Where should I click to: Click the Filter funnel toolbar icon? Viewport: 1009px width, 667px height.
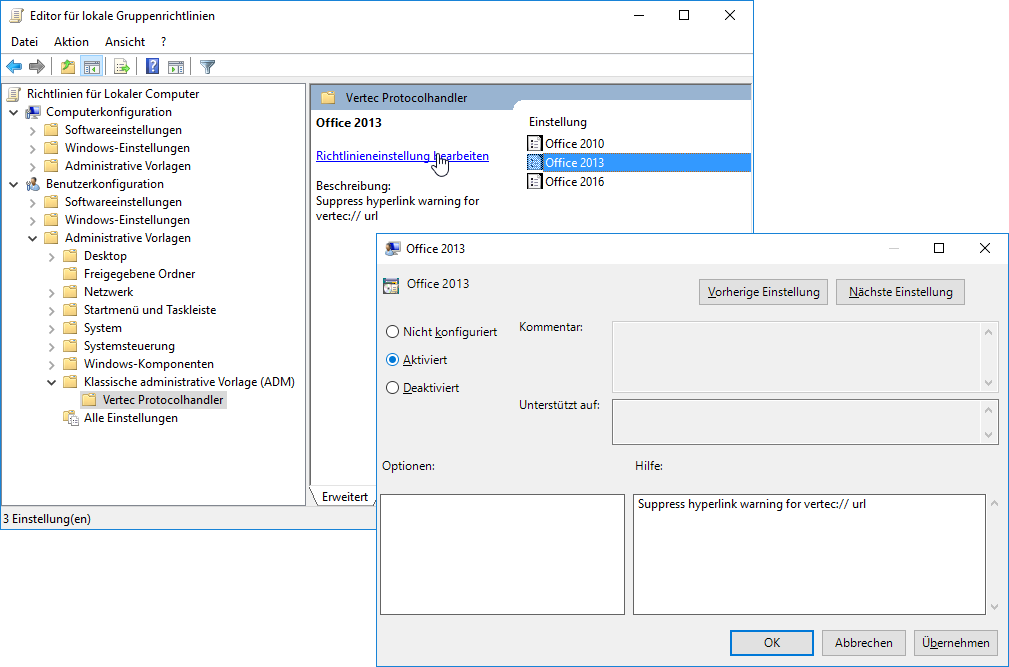pos(207,67)
